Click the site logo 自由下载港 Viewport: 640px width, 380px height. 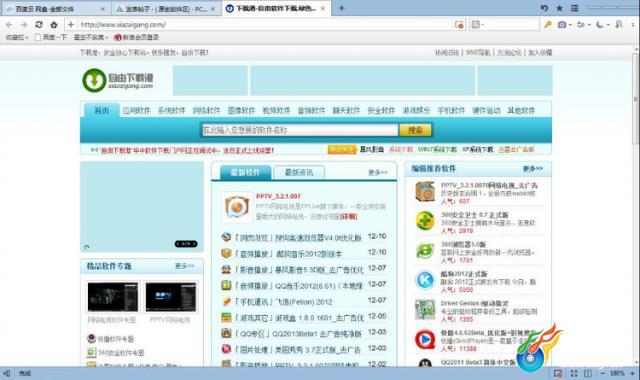point(118,80)
